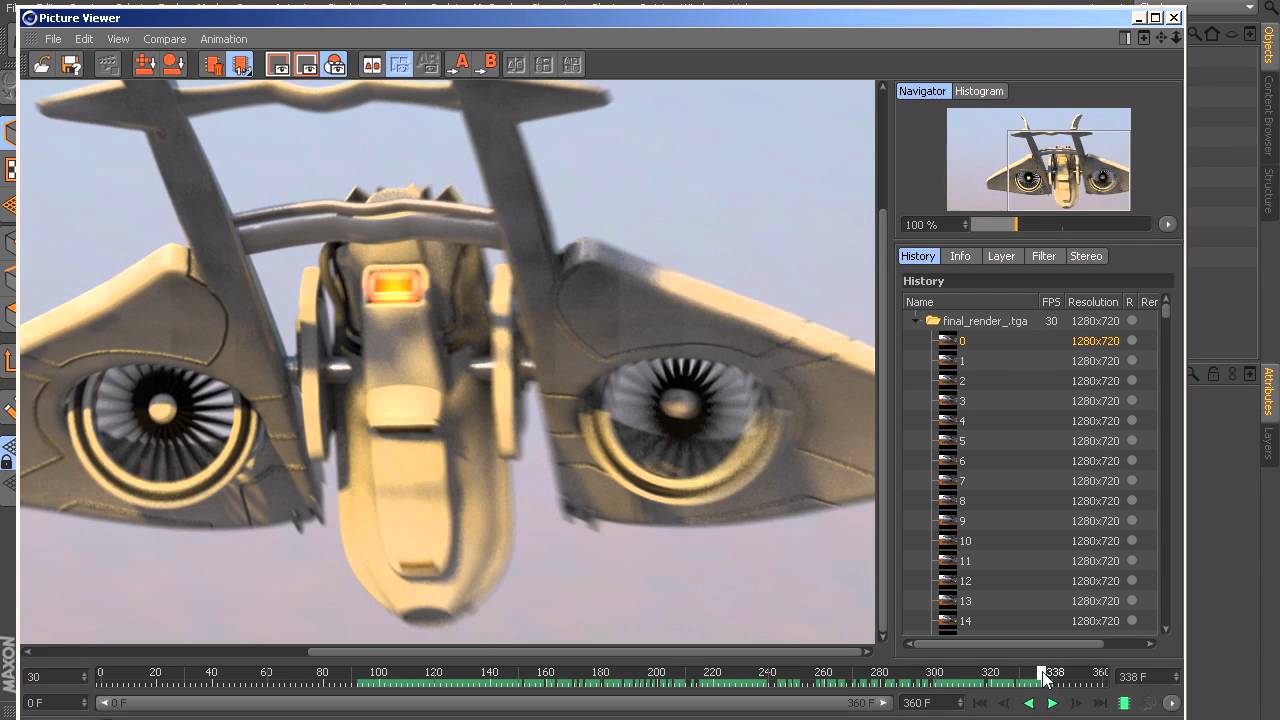
Task: Click the Navigator zoom slider
Action: point(1062,225)
